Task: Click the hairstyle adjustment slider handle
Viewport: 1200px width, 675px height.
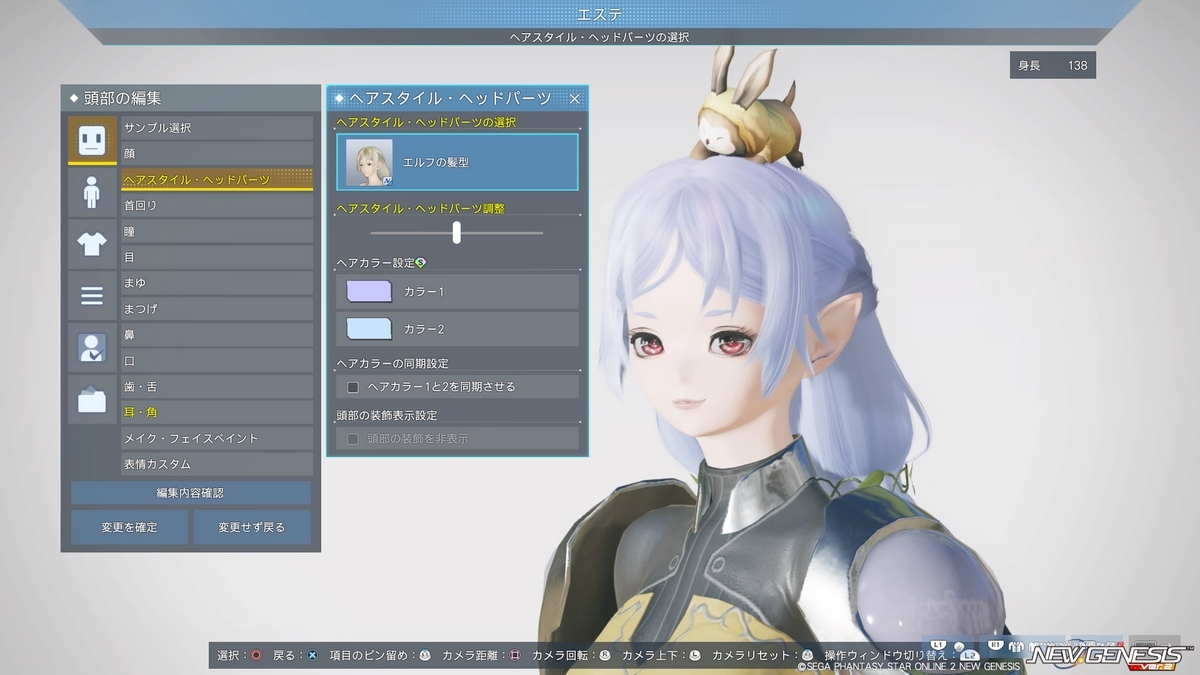Action: click(457, 232)
